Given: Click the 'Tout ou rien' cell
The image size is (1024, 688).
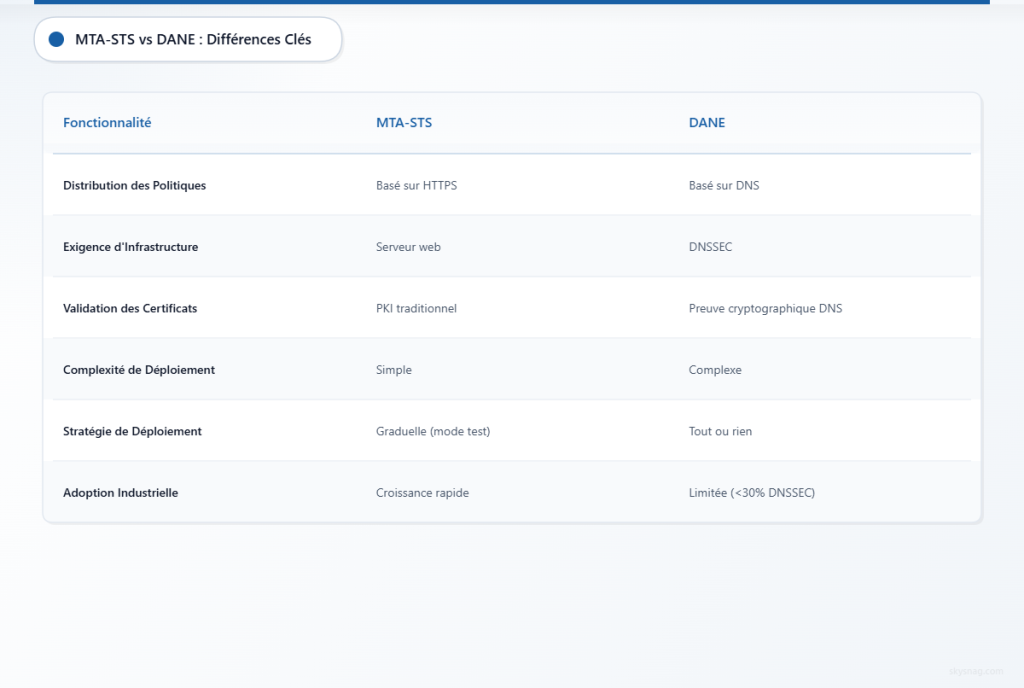Looking at the screenshot, I should click(720, 431).
